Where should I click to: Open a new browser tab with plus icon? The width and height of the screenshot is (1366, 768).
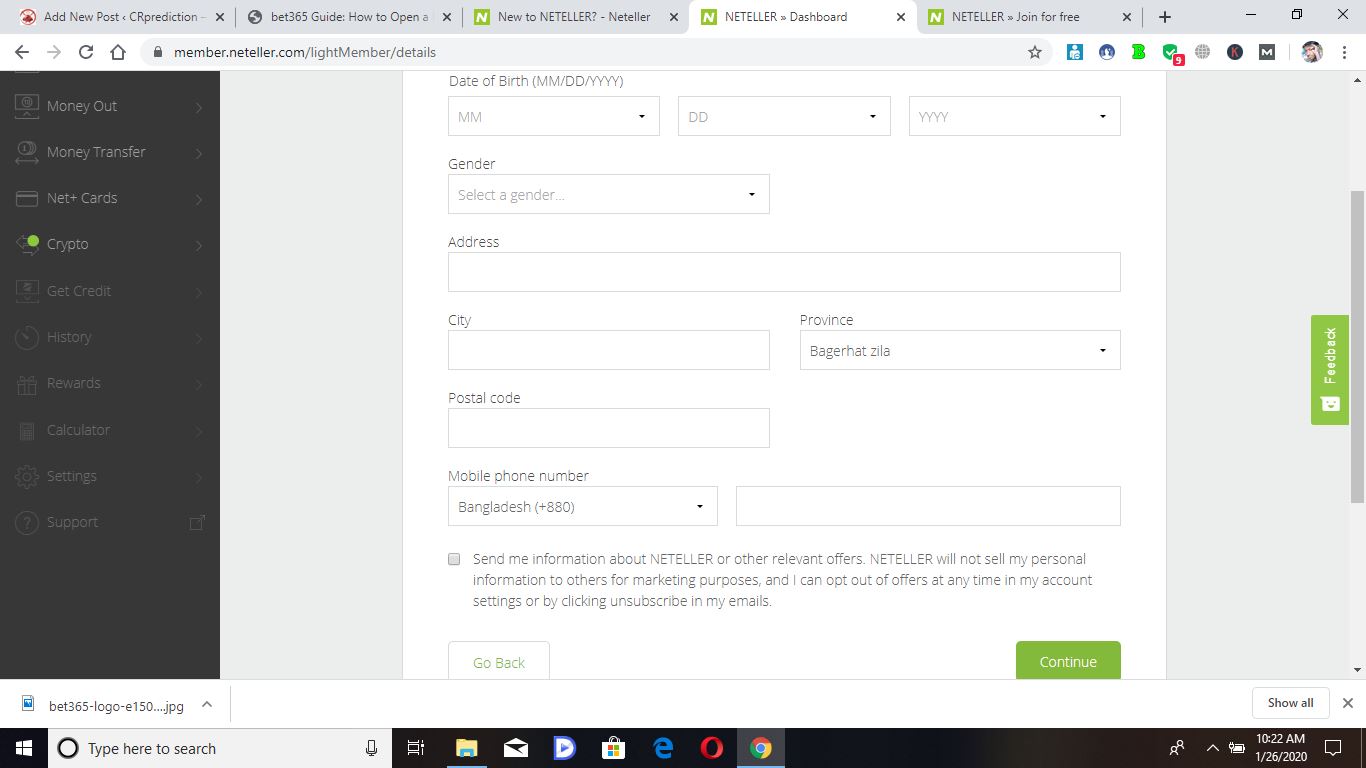tap(1164, 17)
